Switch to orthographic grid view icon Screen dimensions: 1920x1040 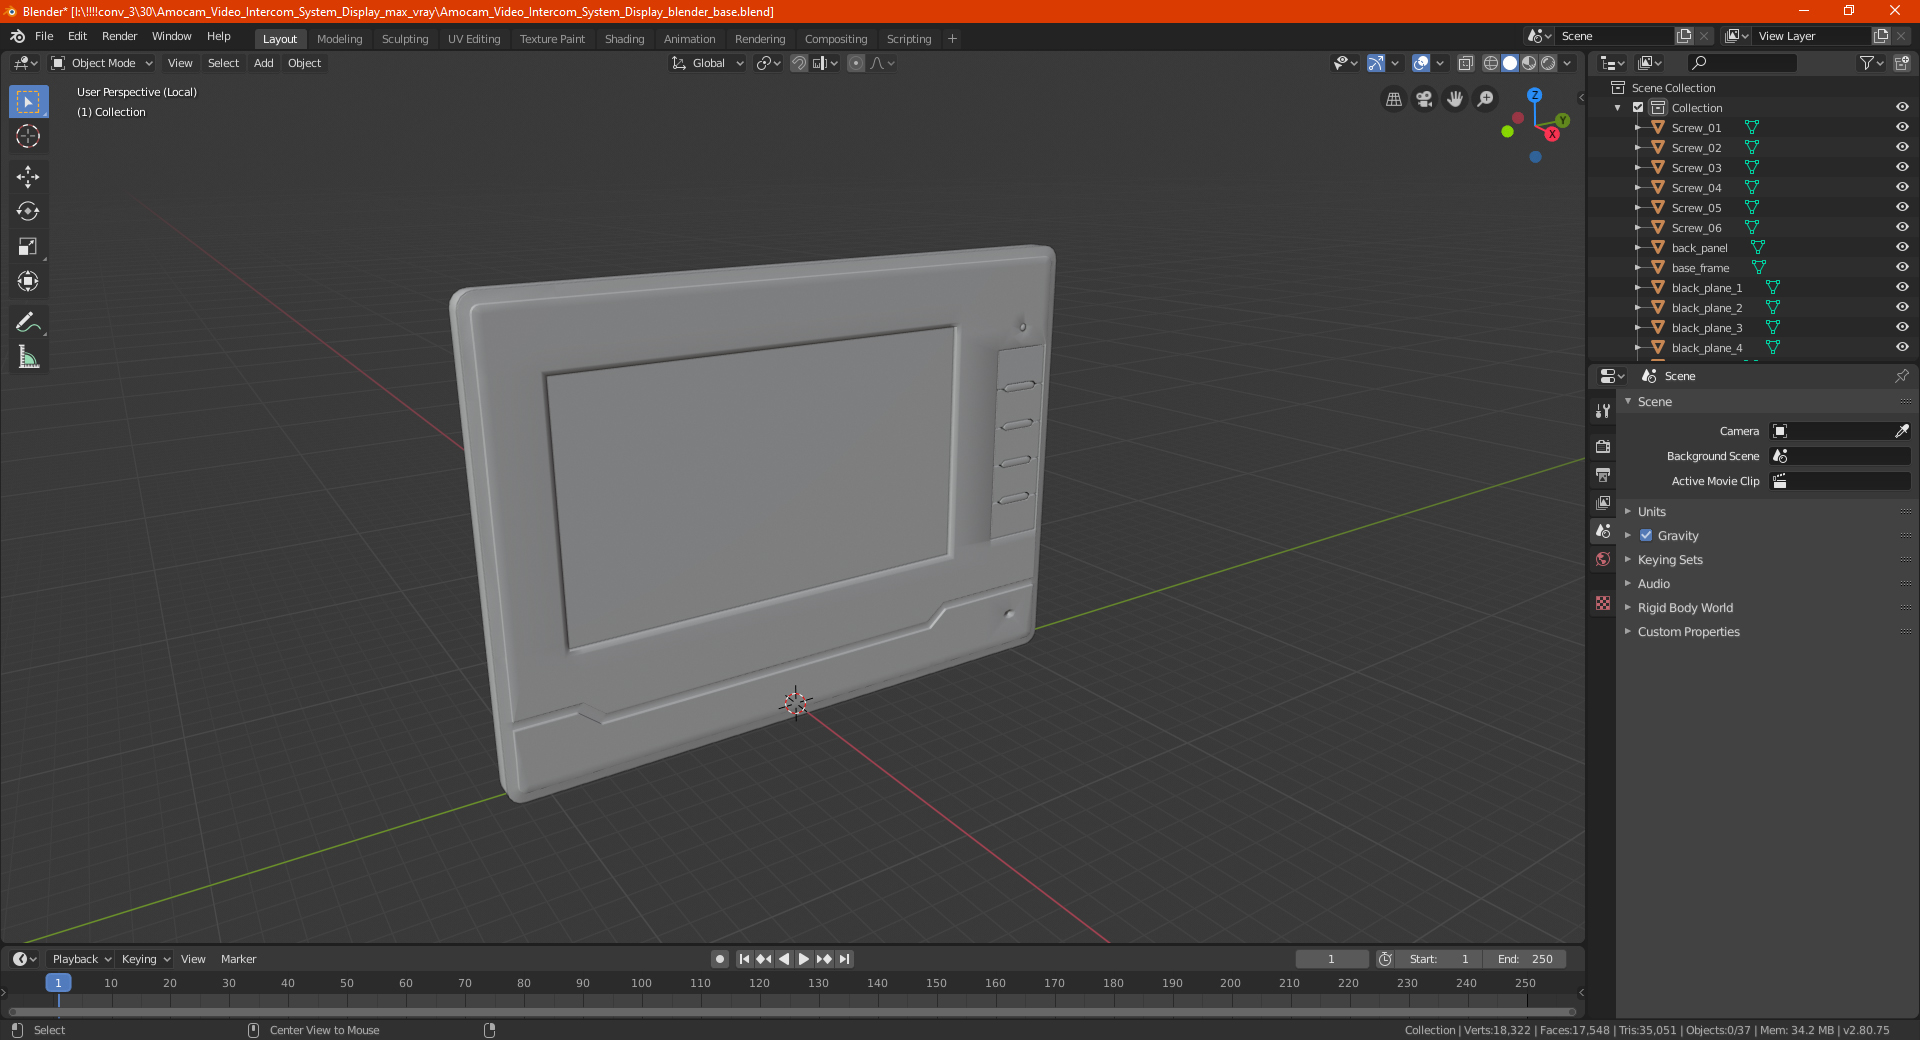[x=1393, y=99]
